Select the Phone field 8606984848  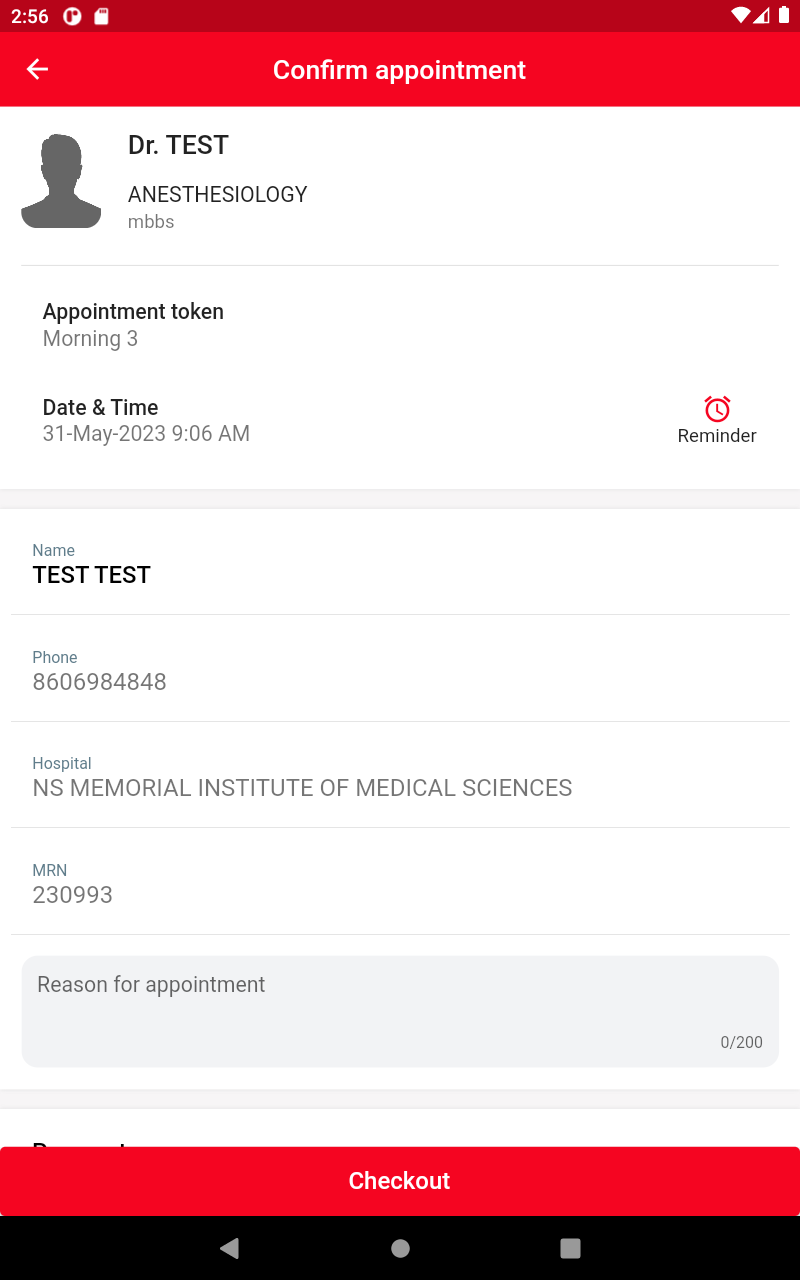[x=400, y=670]
